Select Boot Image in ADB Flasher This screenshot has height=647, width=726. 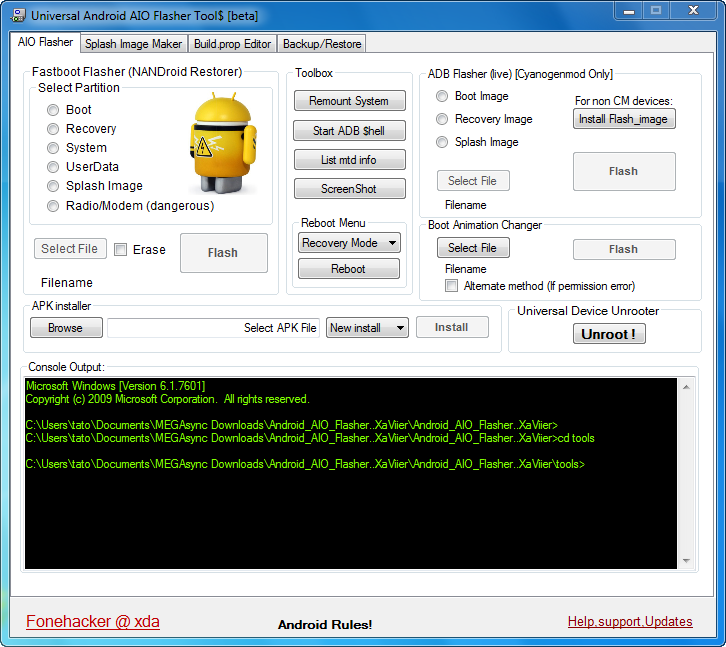442,96
